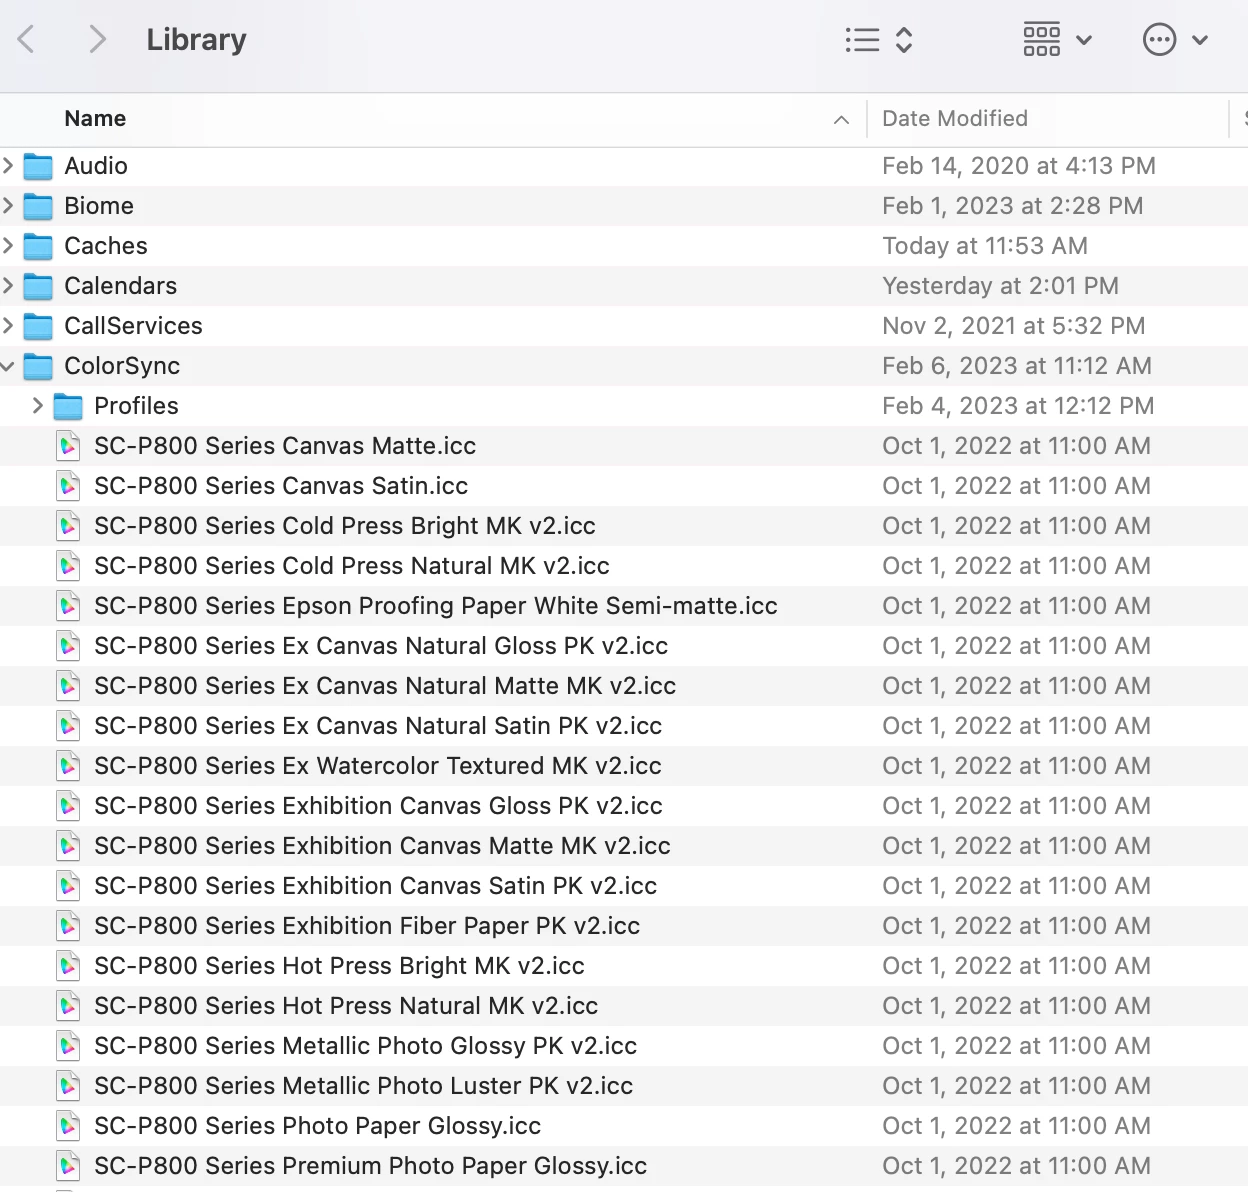Toggle the Name sort-order arrow
Screen dimensions: 1248x1192
coord(842,120)
